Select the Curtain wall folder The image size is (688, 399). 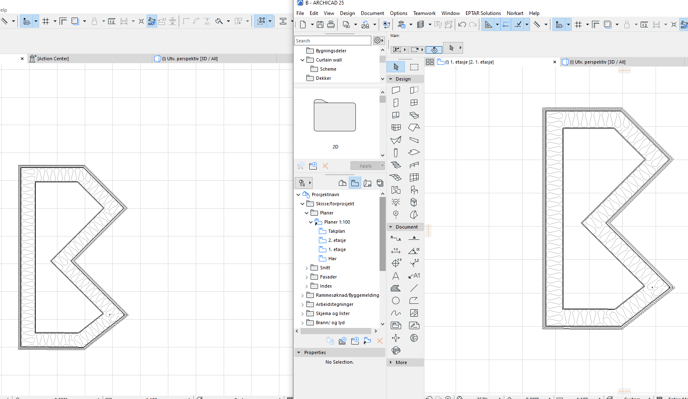(329, 60)
